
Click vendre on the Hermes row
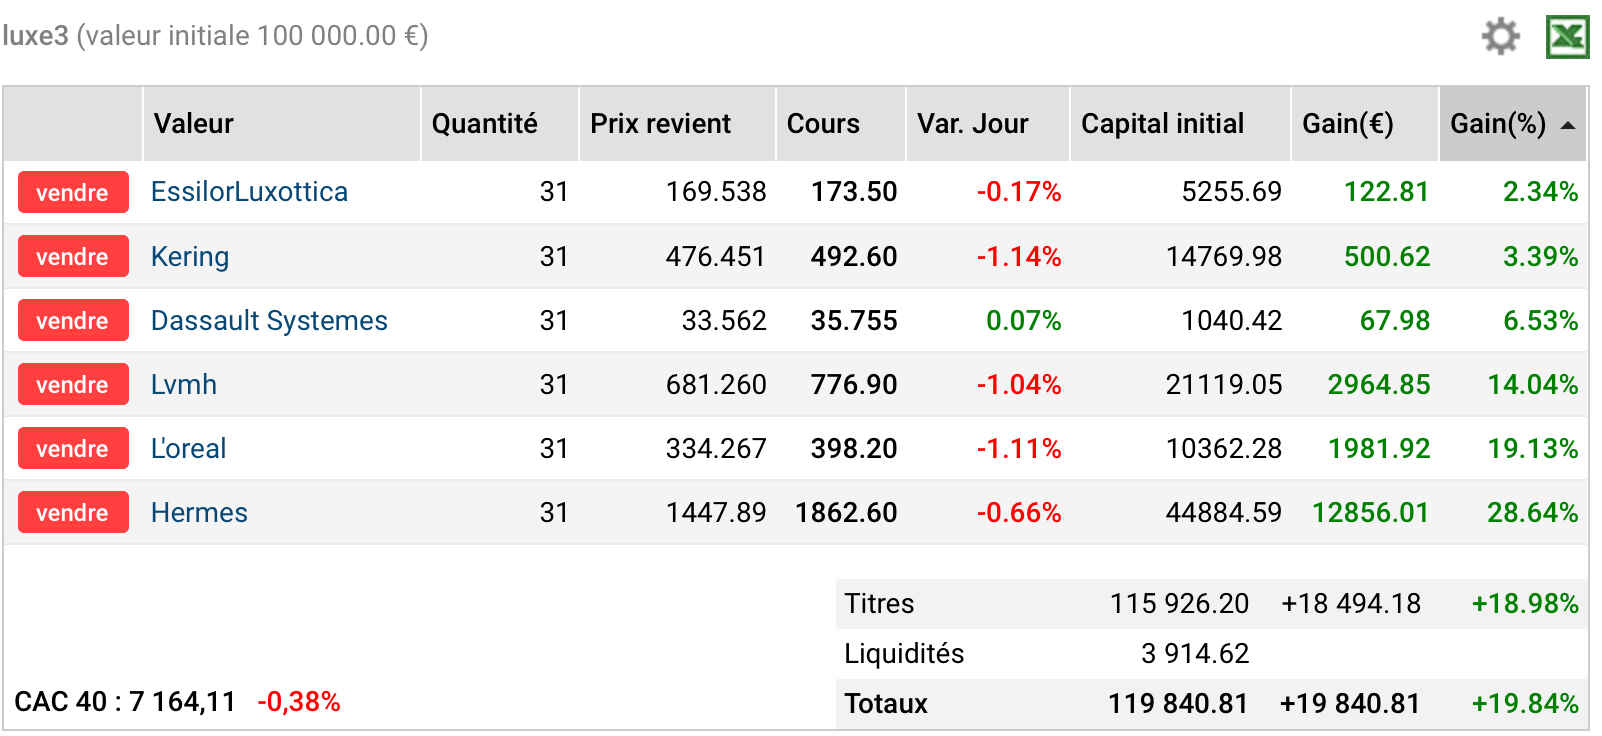73,512
